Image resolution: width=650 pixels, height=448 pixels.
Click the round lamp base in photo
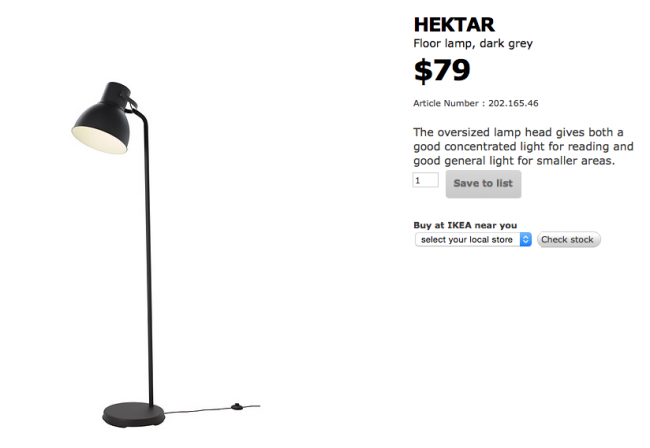pyautogui.click(x=133, y=414)
